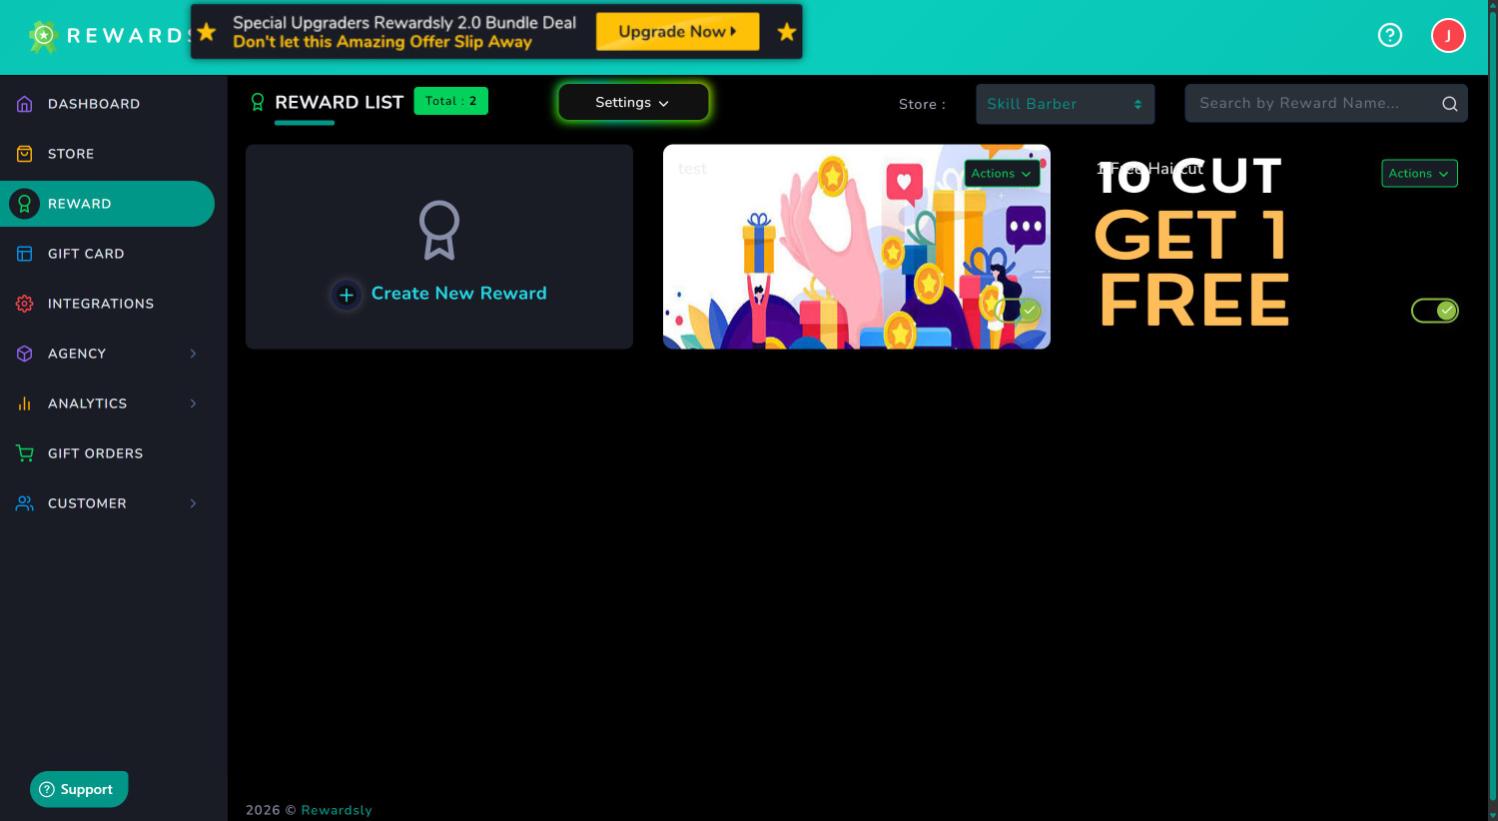The image size is (1498, 821).
Task: Focus the Search by Reward Name field
Action: coord(1326,103)
